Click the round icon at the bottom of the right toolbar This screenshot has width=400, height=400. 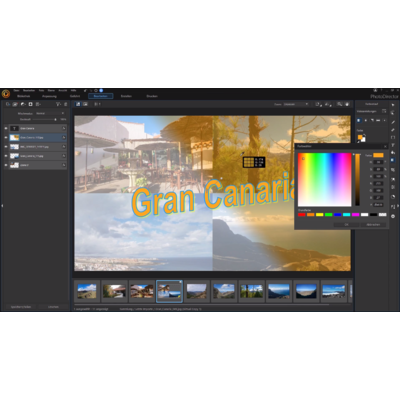pos(393,216)
